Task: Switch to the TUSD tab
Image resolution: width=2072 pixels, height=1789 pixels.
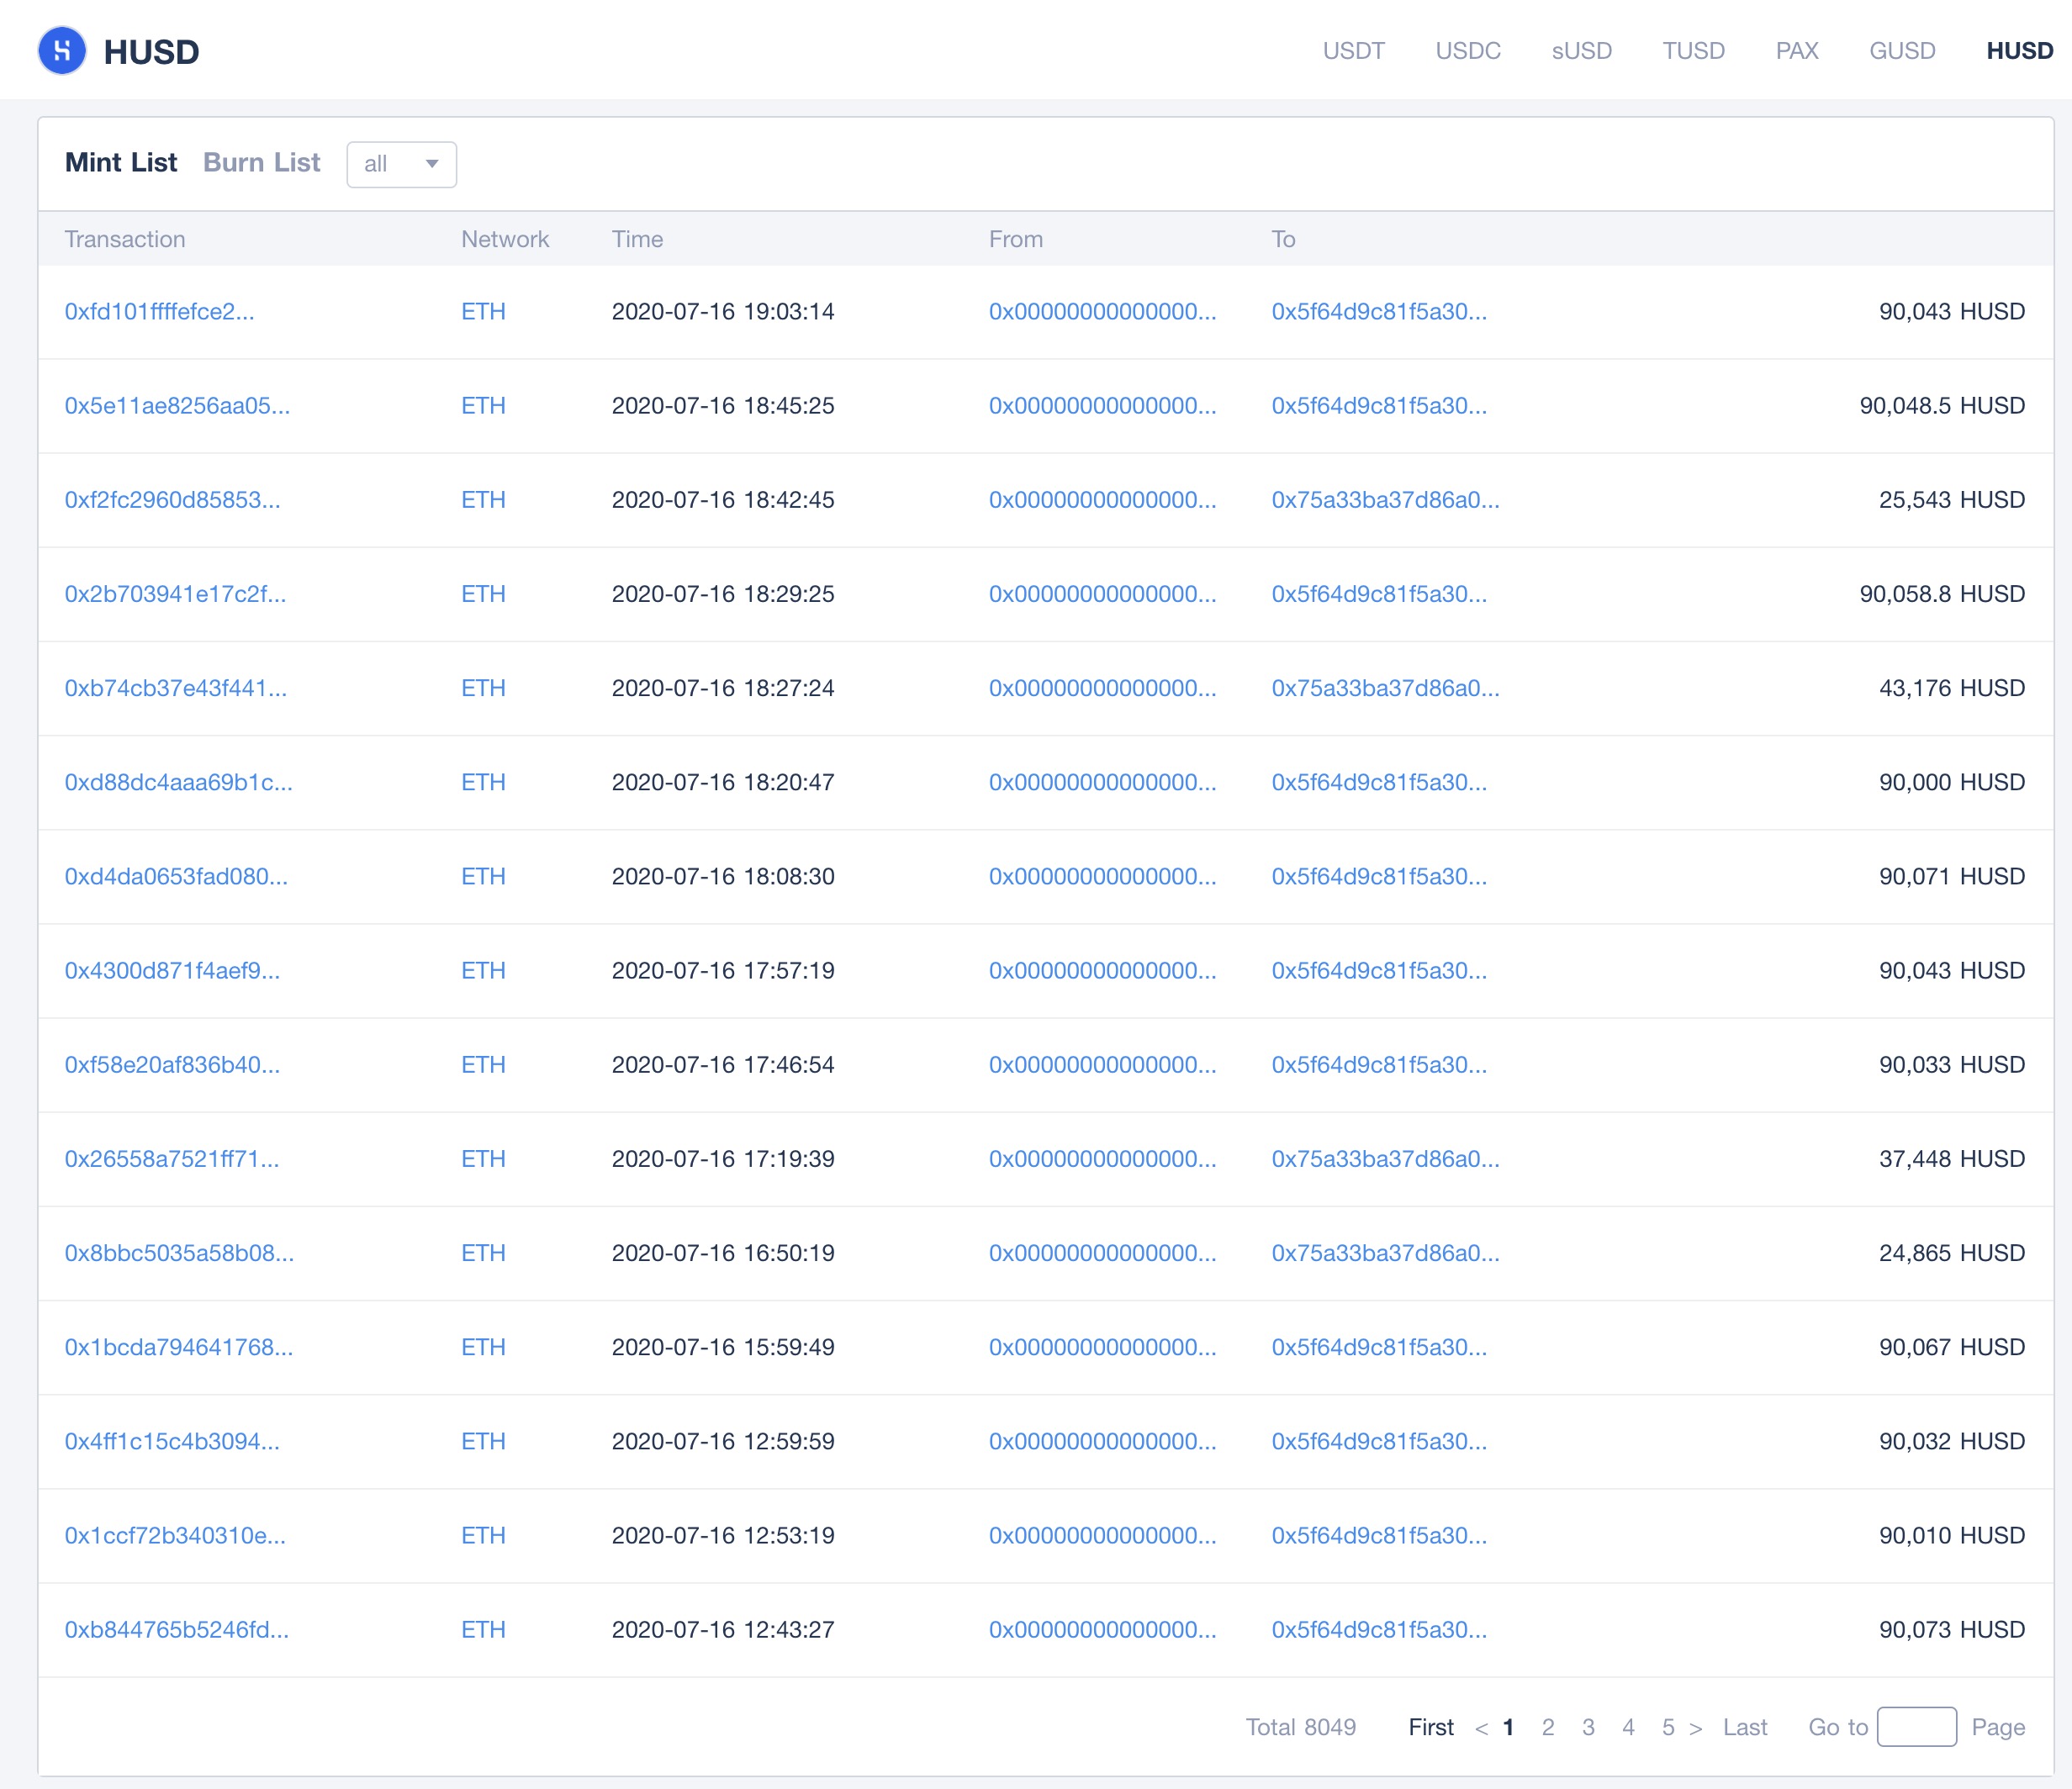Action: pos(1693,51)
